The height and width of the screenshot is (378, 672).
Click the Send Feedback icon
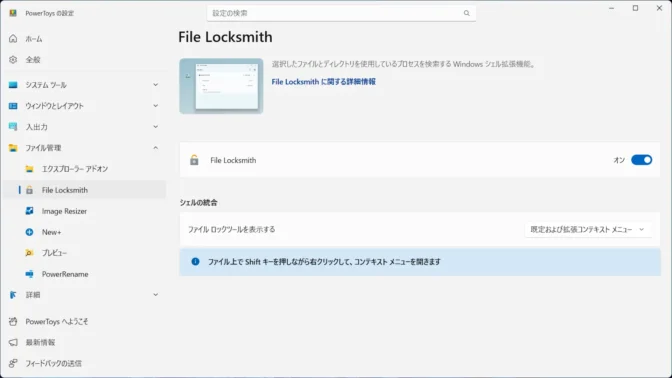[13, 363]
